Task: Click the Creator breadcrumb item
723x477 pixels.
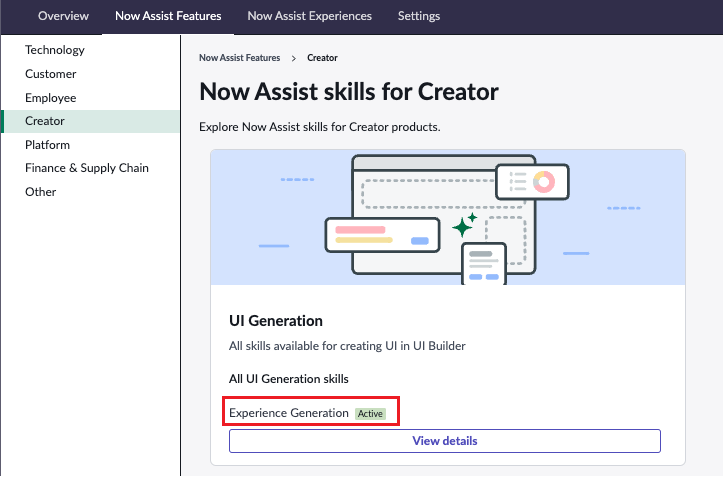Action: click(322, 58)
